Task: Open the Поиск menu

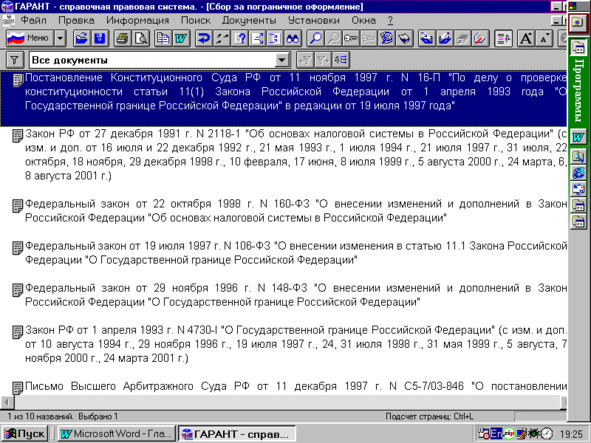Action: pos(196,20)
